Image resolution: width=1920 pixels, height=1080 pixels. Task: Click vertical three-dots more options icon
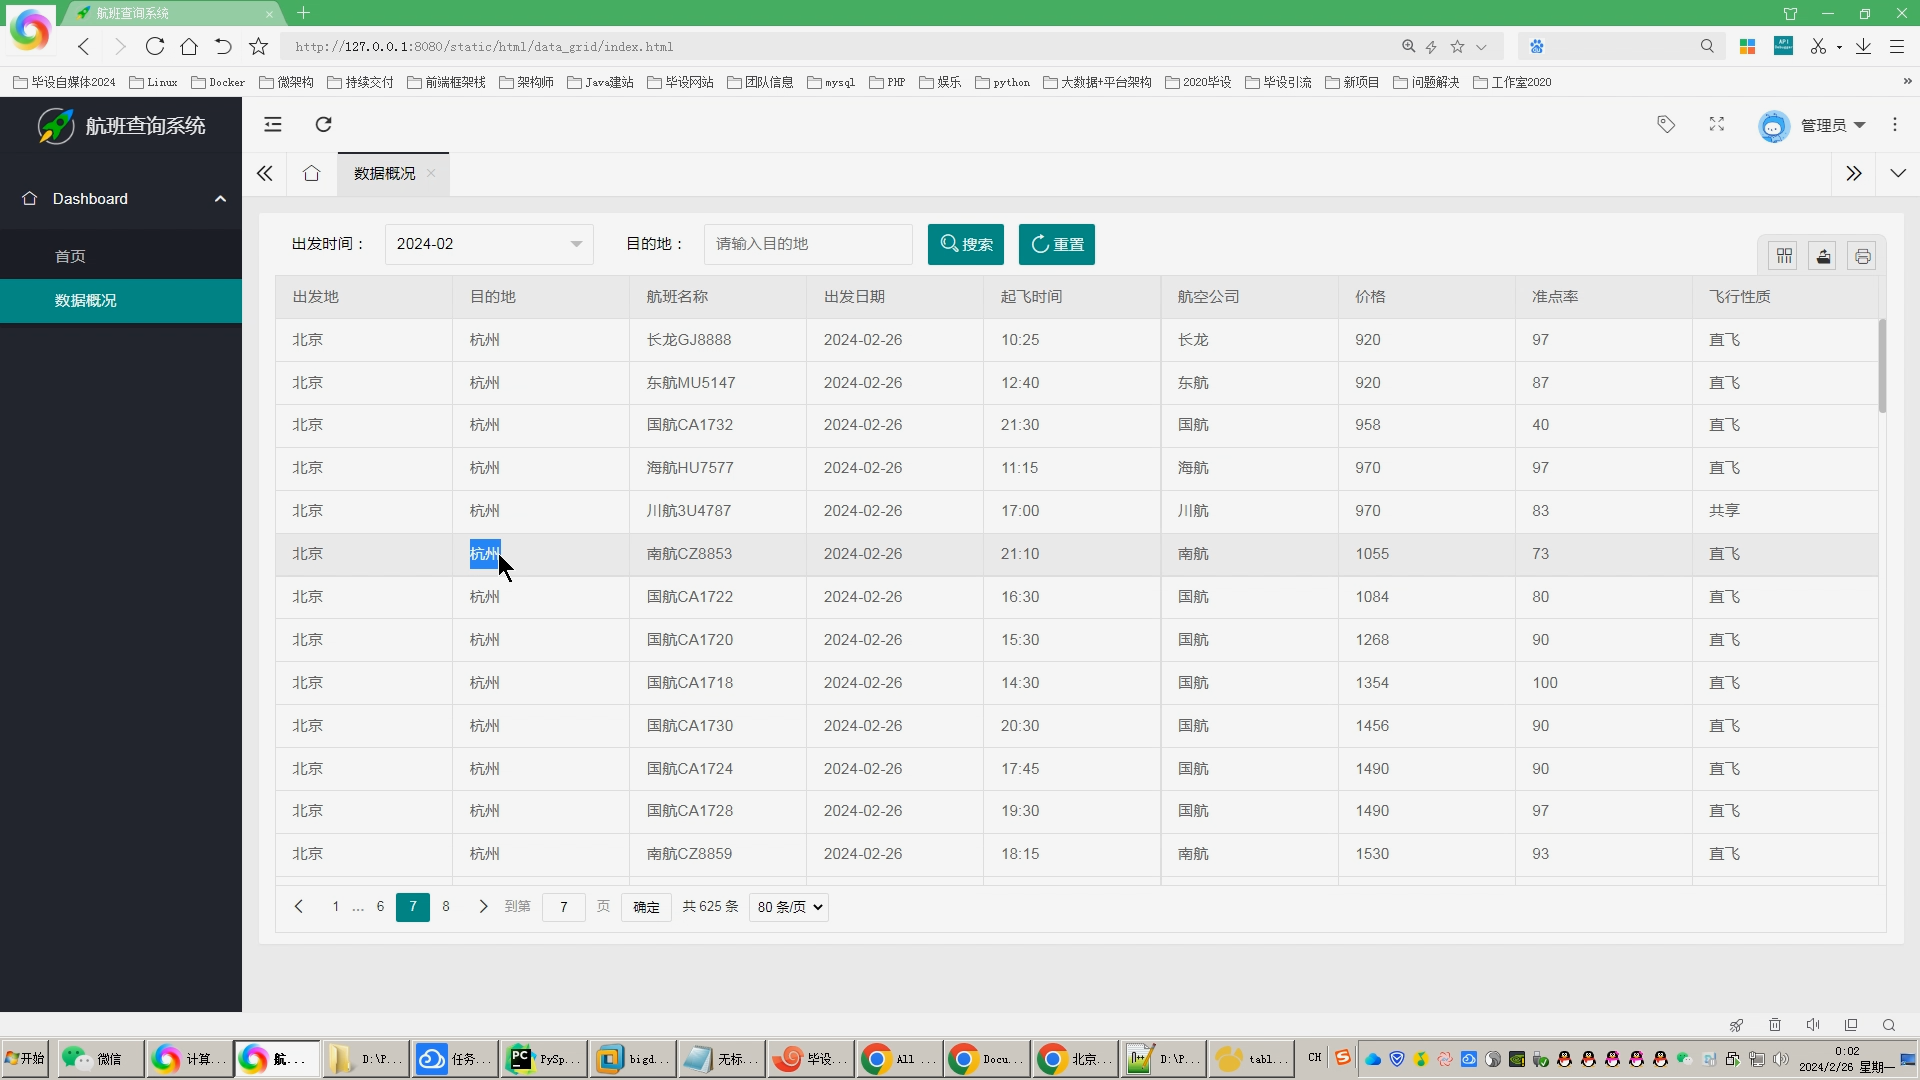pyautogui.click(x=1895, y=124)
